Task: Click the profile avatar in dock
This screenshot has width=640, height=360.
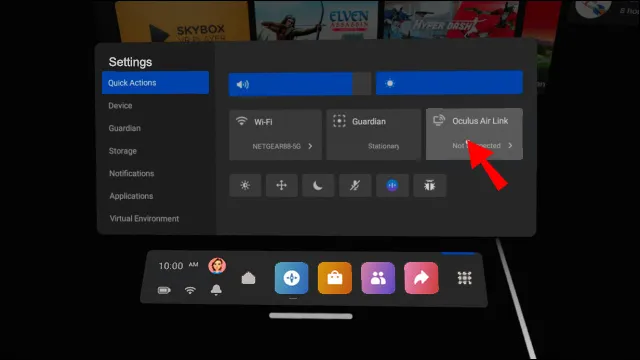Action: pos(217,266)
